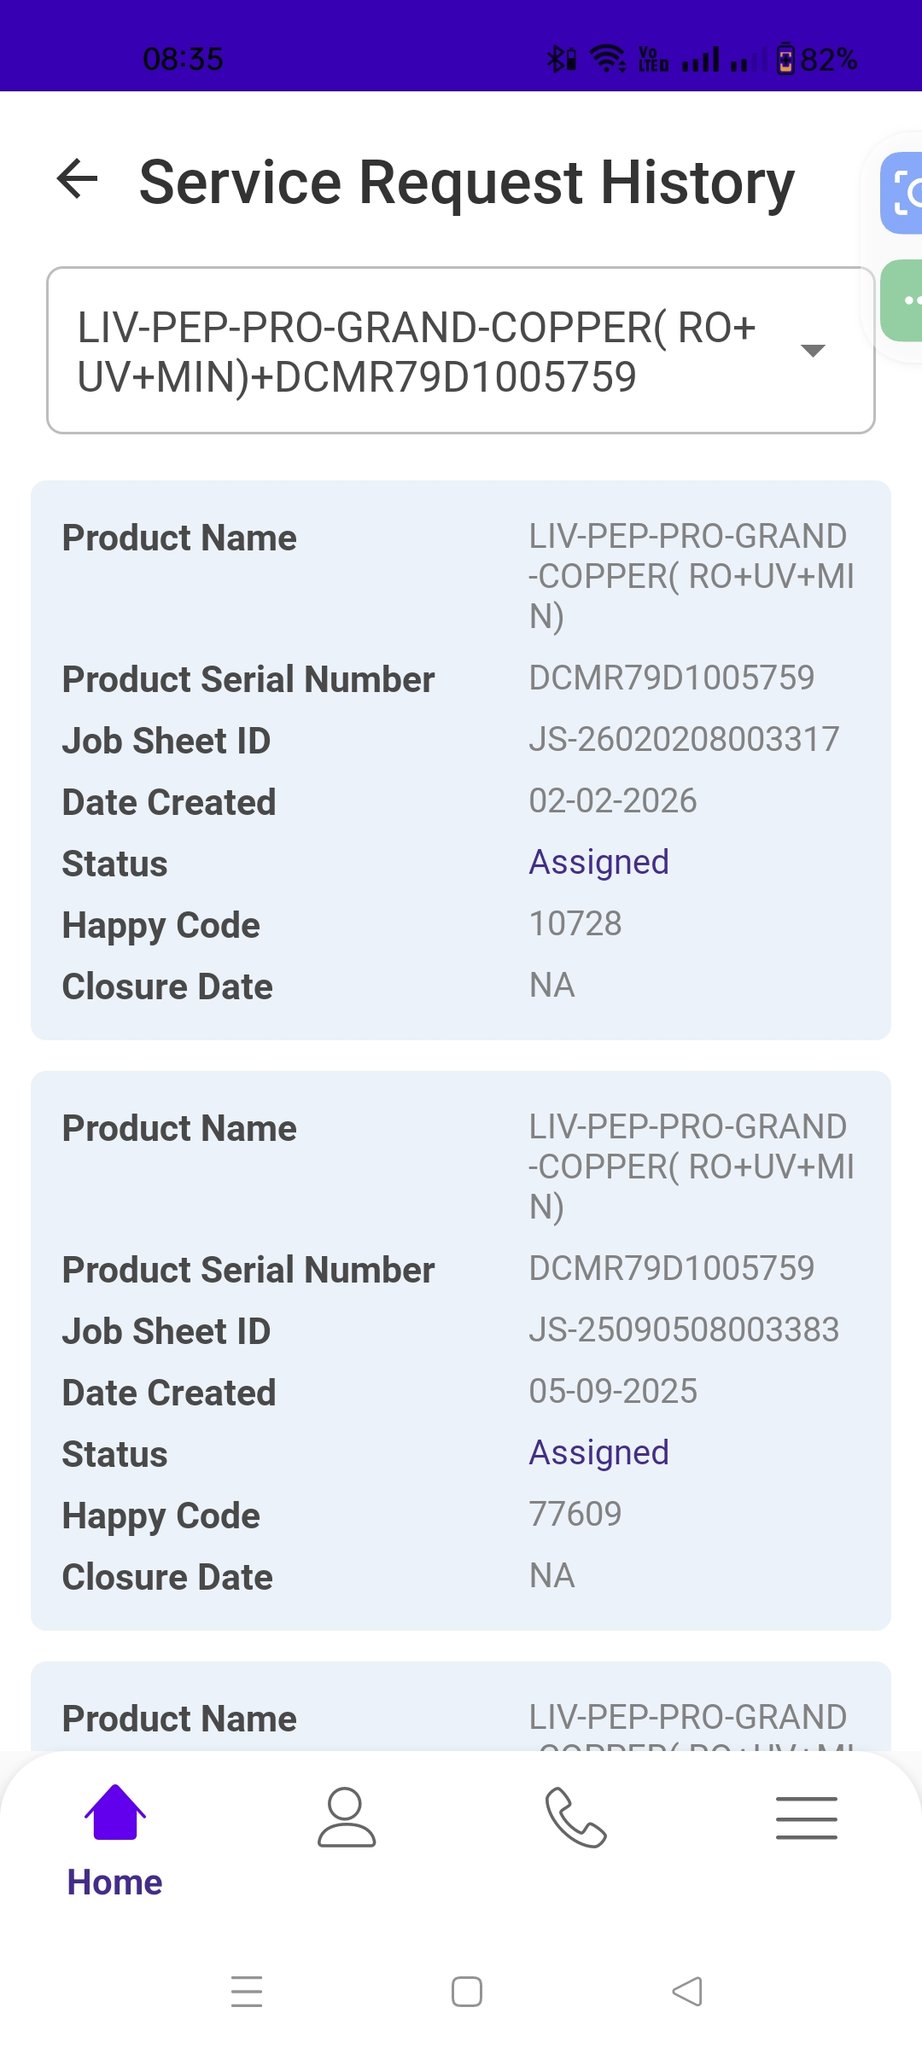Image resolution: width=922 pixels, height=2048 pixels.
Task: Open the hamburger menu icon
Action: 806,1816
